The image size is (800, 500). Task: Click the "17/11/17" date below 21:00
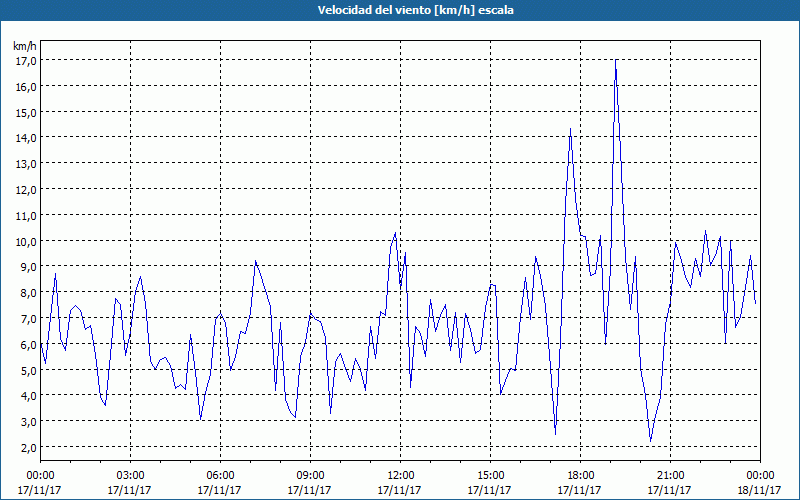(669, 490)
